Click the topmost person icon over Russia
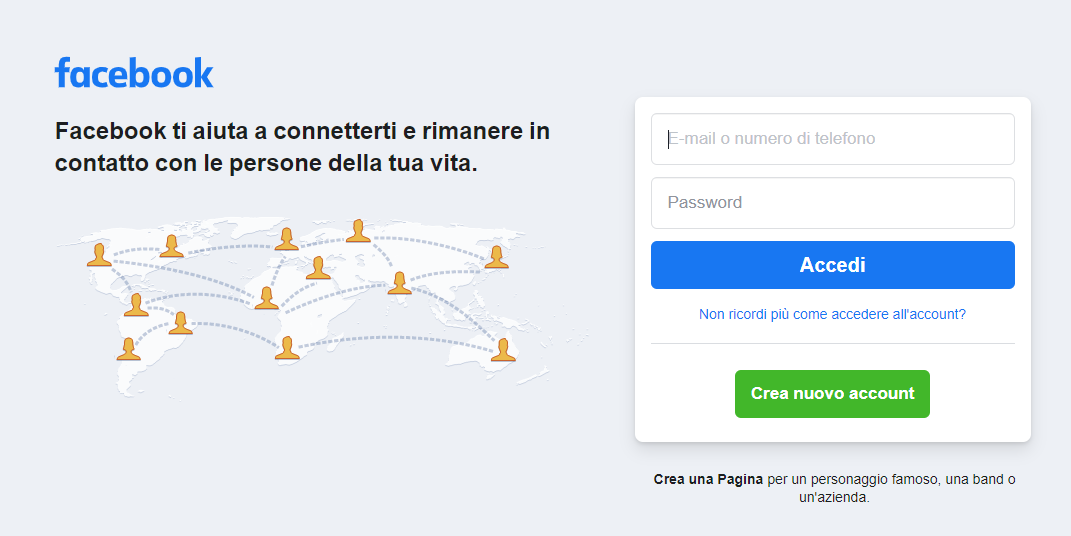 (358, 231)
